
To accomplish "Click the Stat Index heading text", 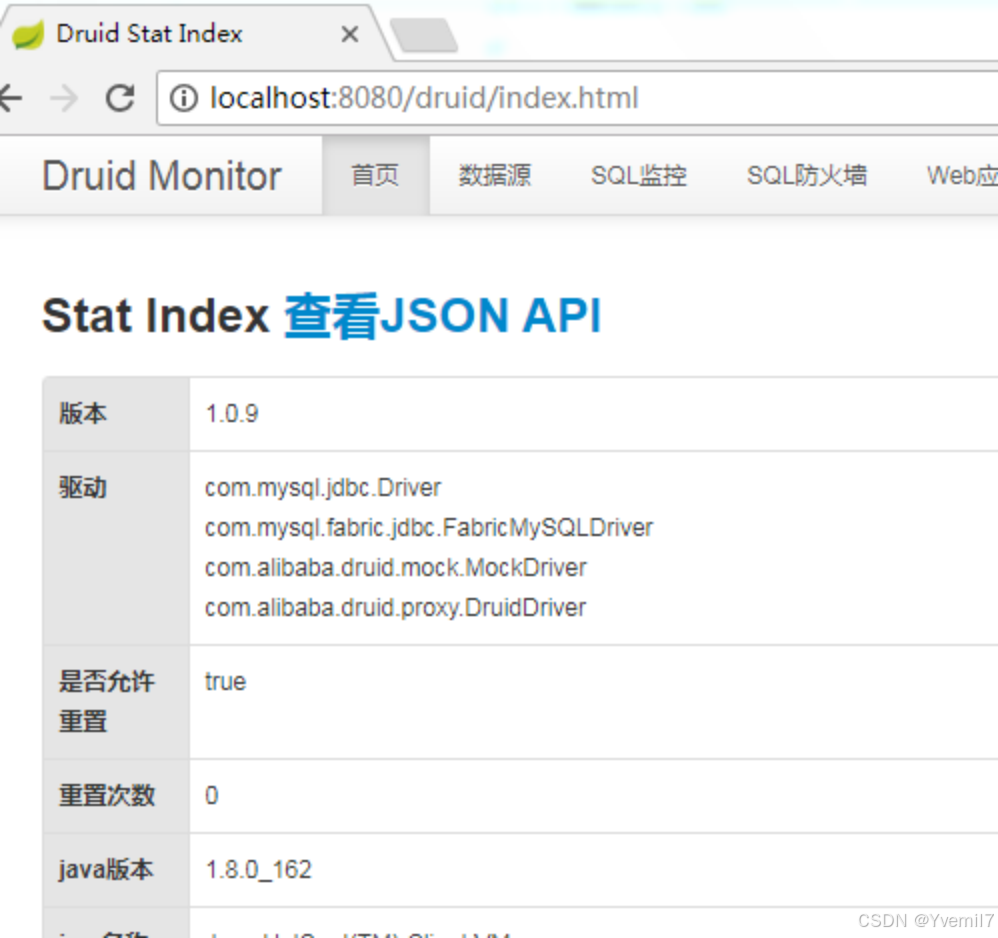I will pos(156,316).
